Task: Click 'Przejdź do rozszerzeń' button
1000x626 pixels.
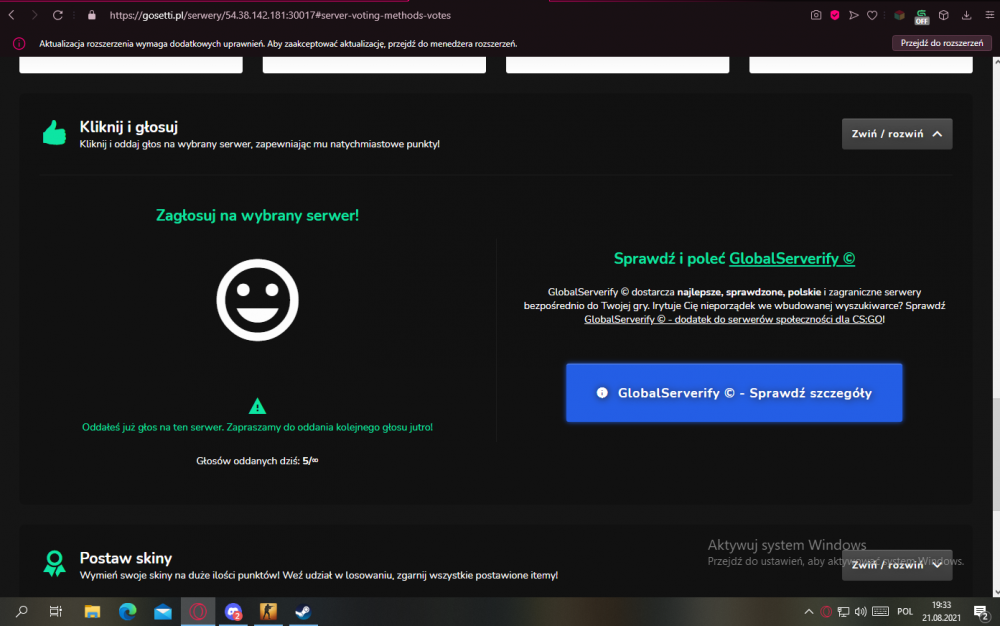Action: pos(941,43)
